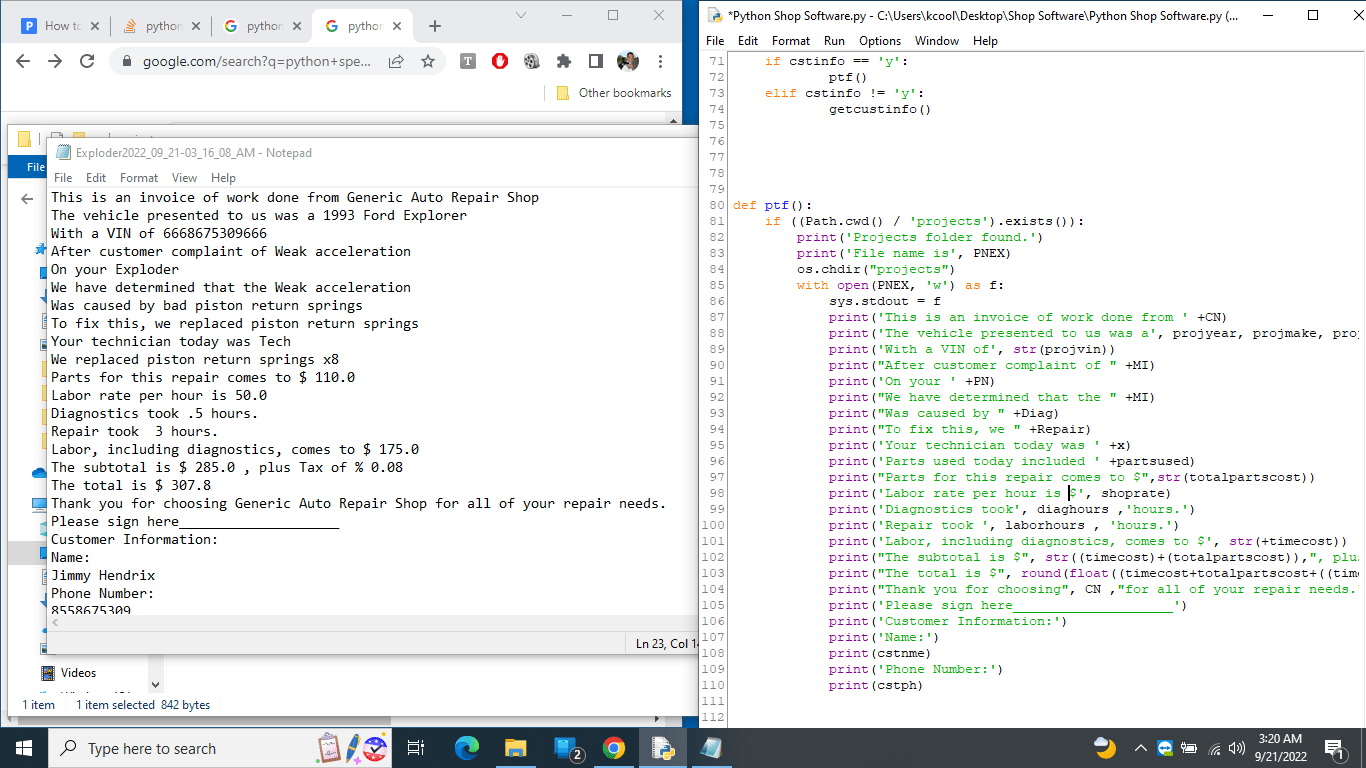The width and height of the screenshot is (1366, 768).
Task: Open Notepad's Edit menu
Action: [x=96, y=178]
